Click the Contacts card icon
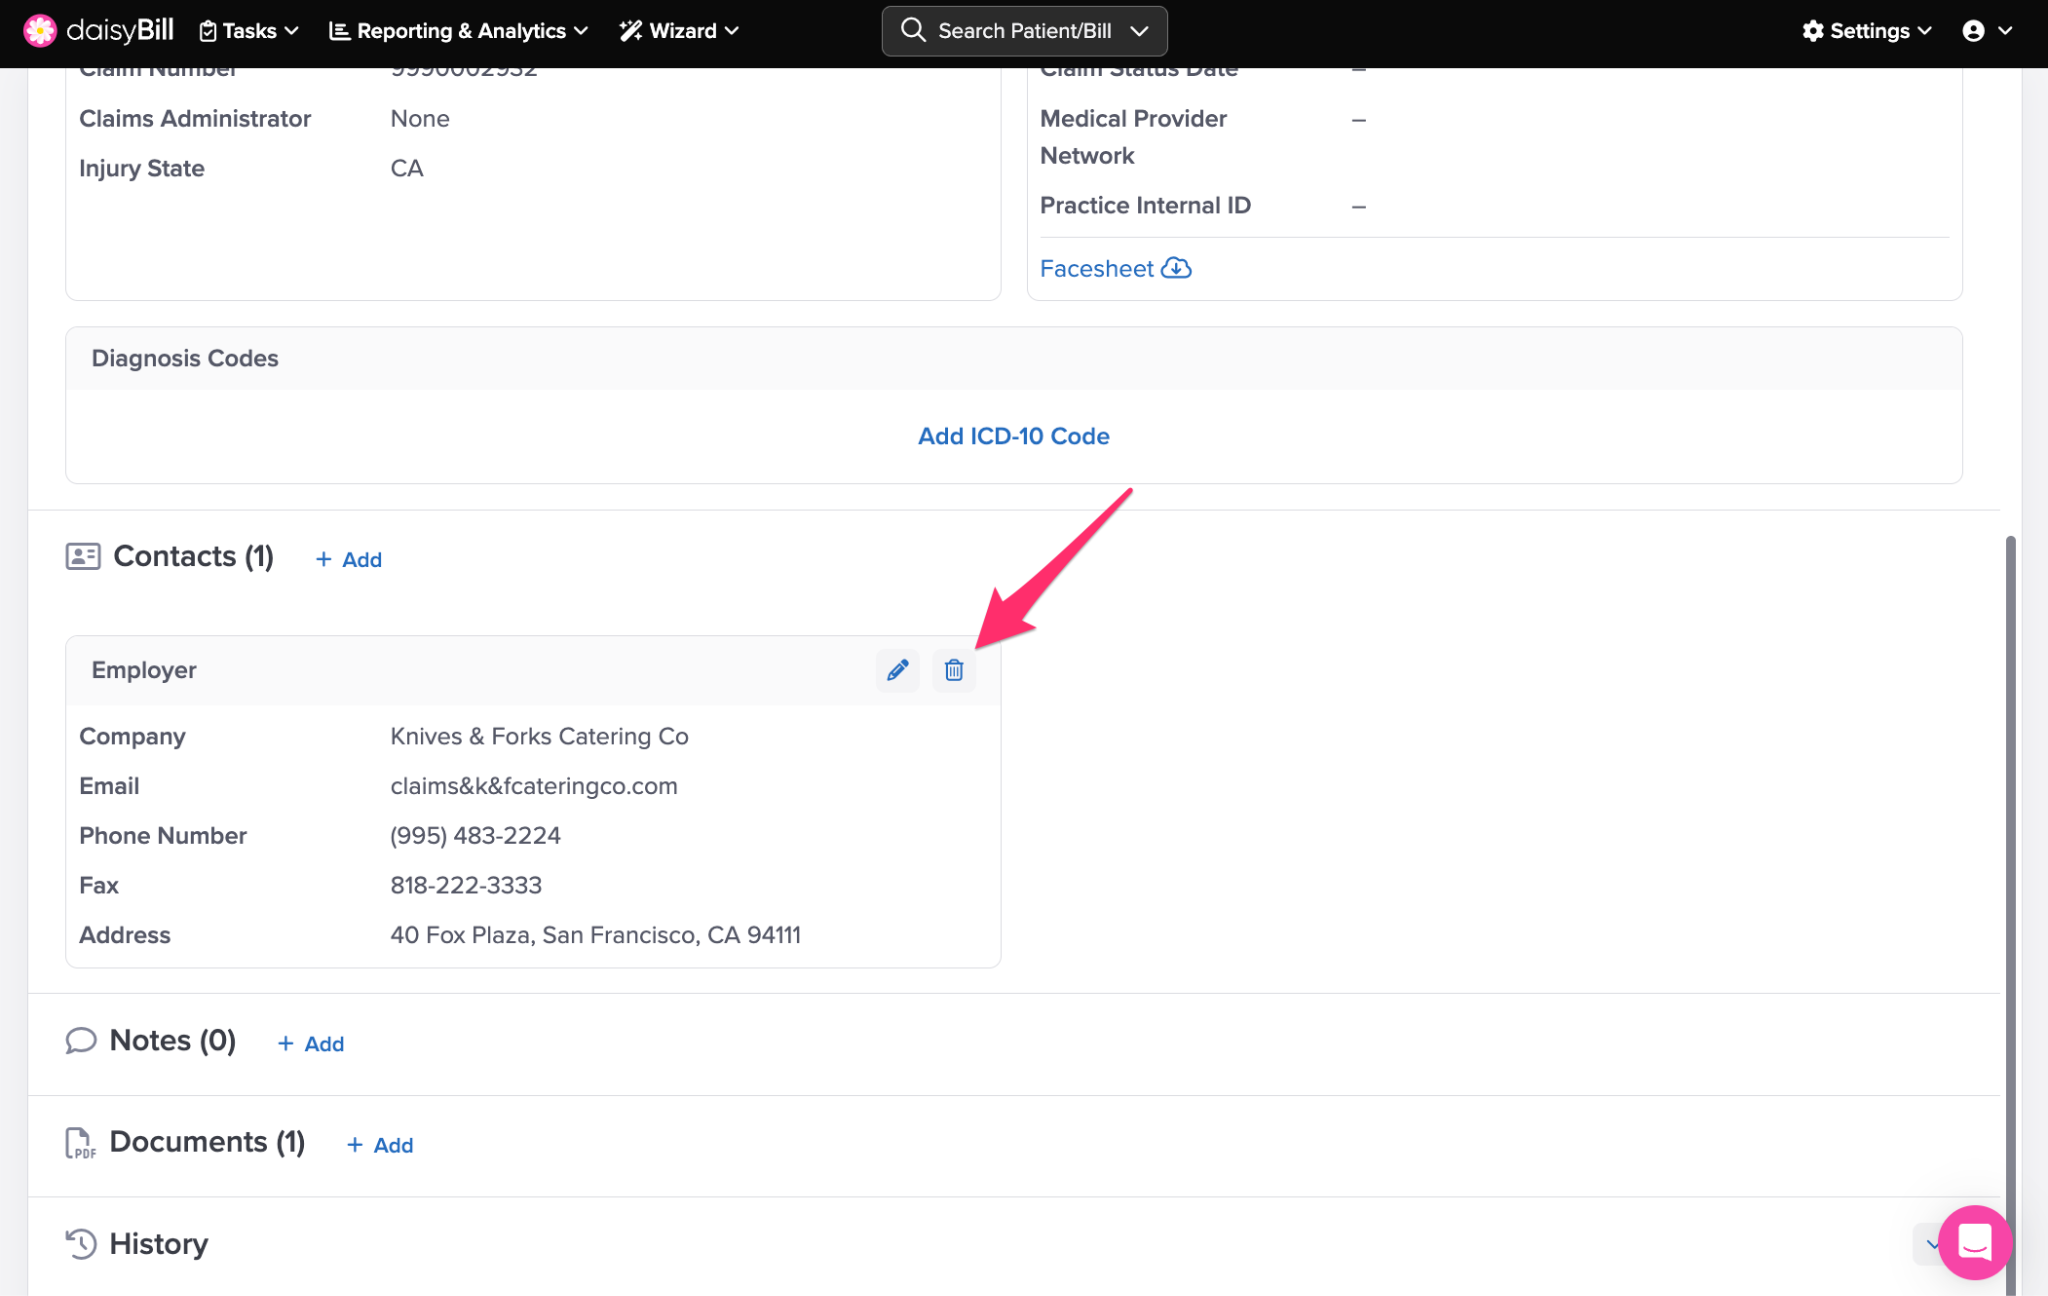 tap(83, 556)
